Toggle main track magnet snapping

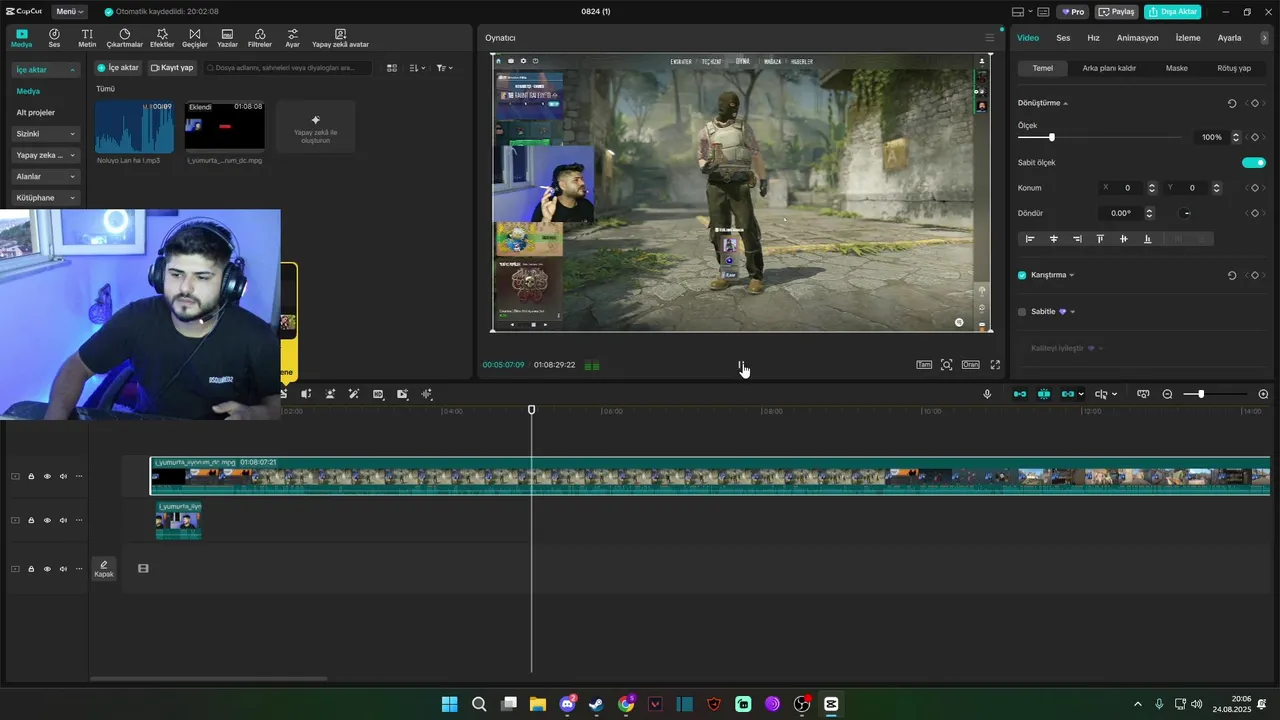[1020, 394]
